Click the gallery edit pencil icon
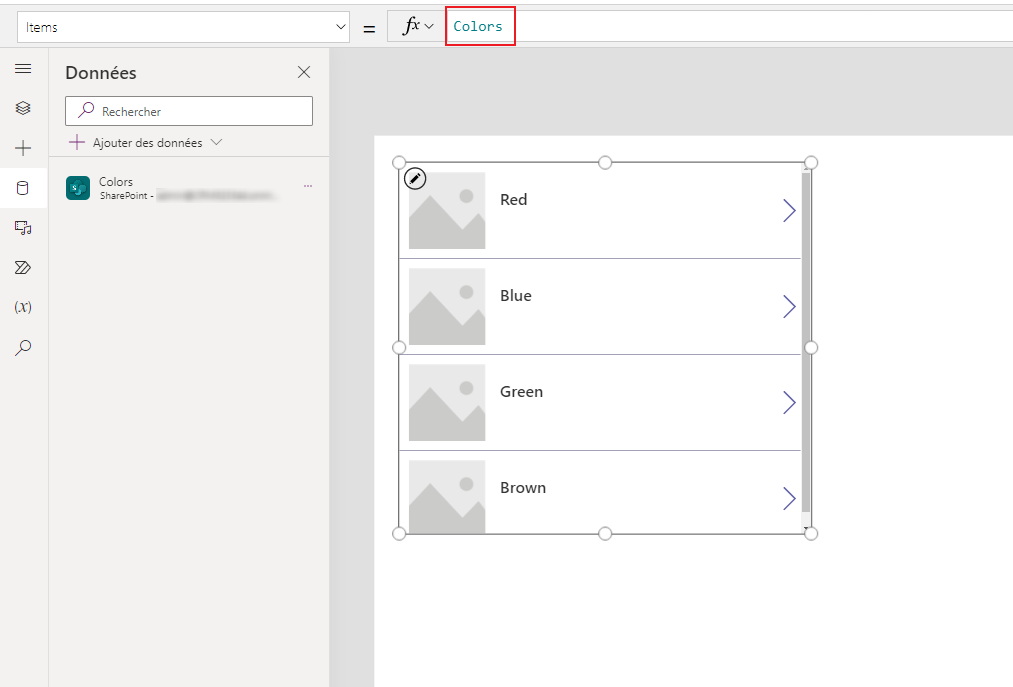The width and height of the screenshot is (1013, 687). [x=415, y=178]
